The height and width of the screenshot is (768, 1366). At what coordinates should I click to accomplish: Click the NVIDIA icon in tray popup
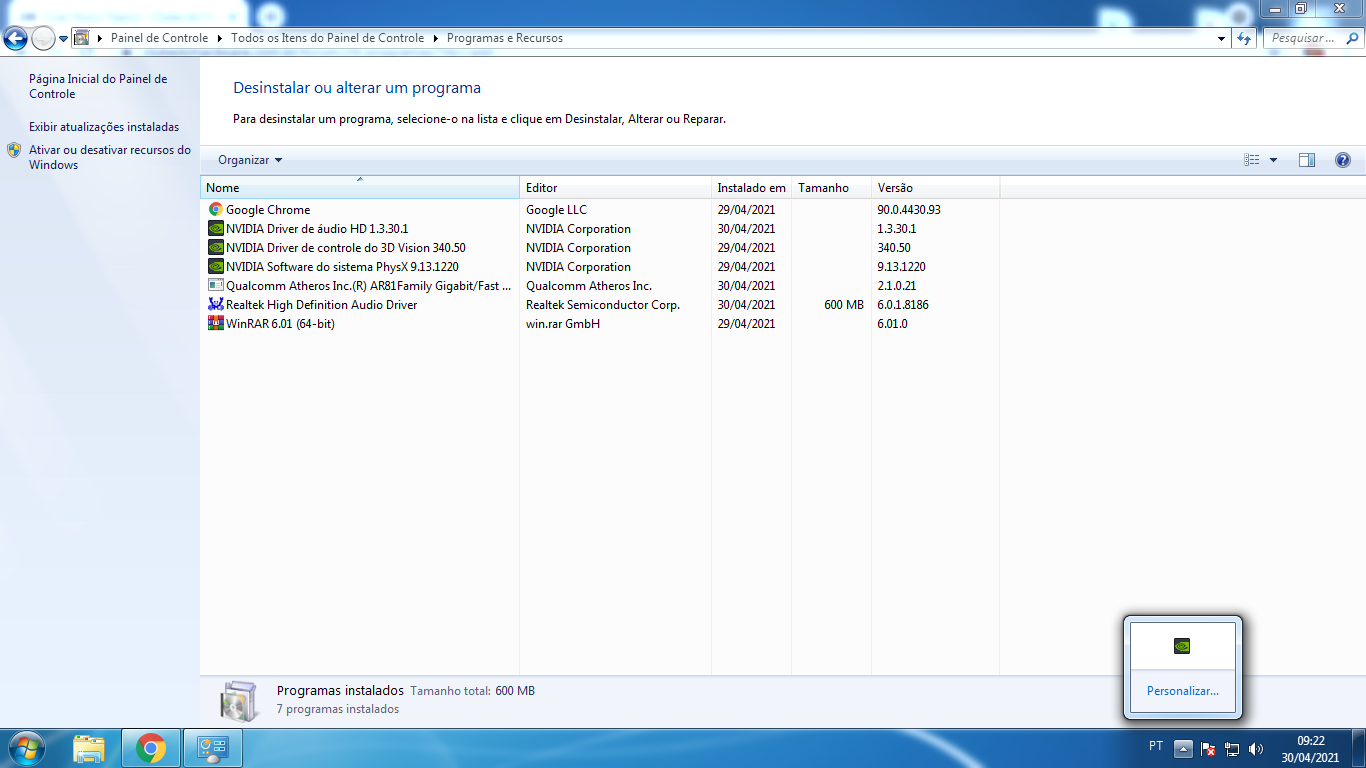tap(1182, 646)
